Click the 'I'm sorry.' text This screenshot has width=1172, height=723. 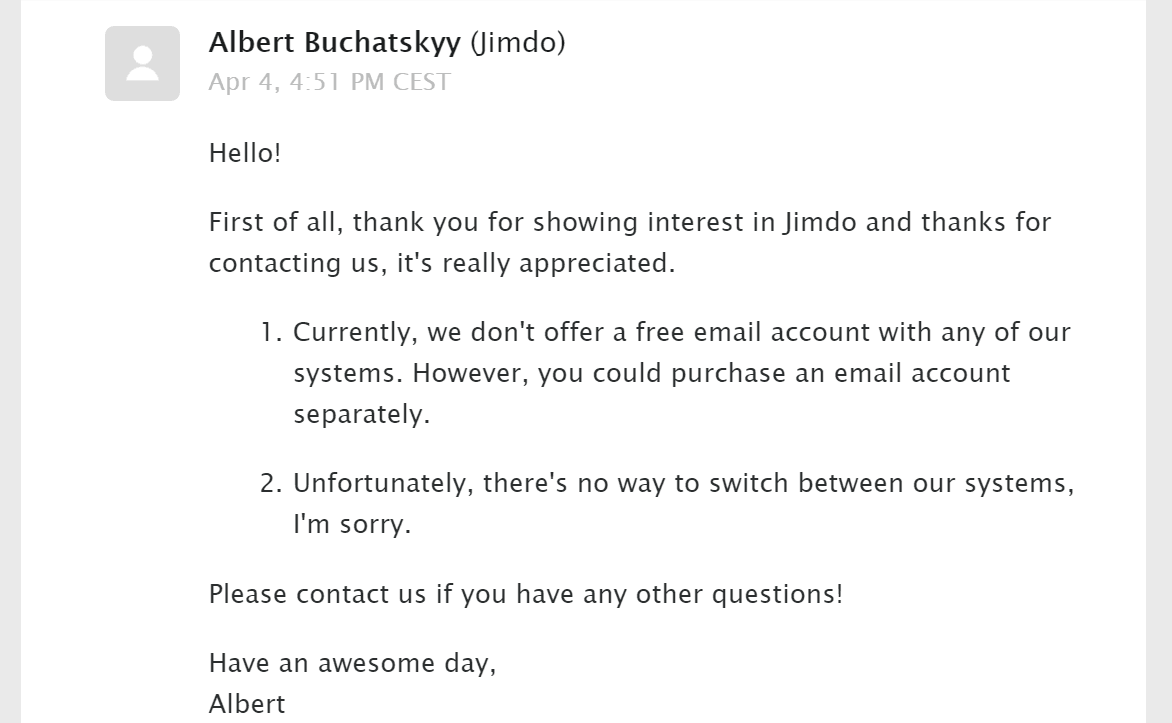click(x=352, y=524)
